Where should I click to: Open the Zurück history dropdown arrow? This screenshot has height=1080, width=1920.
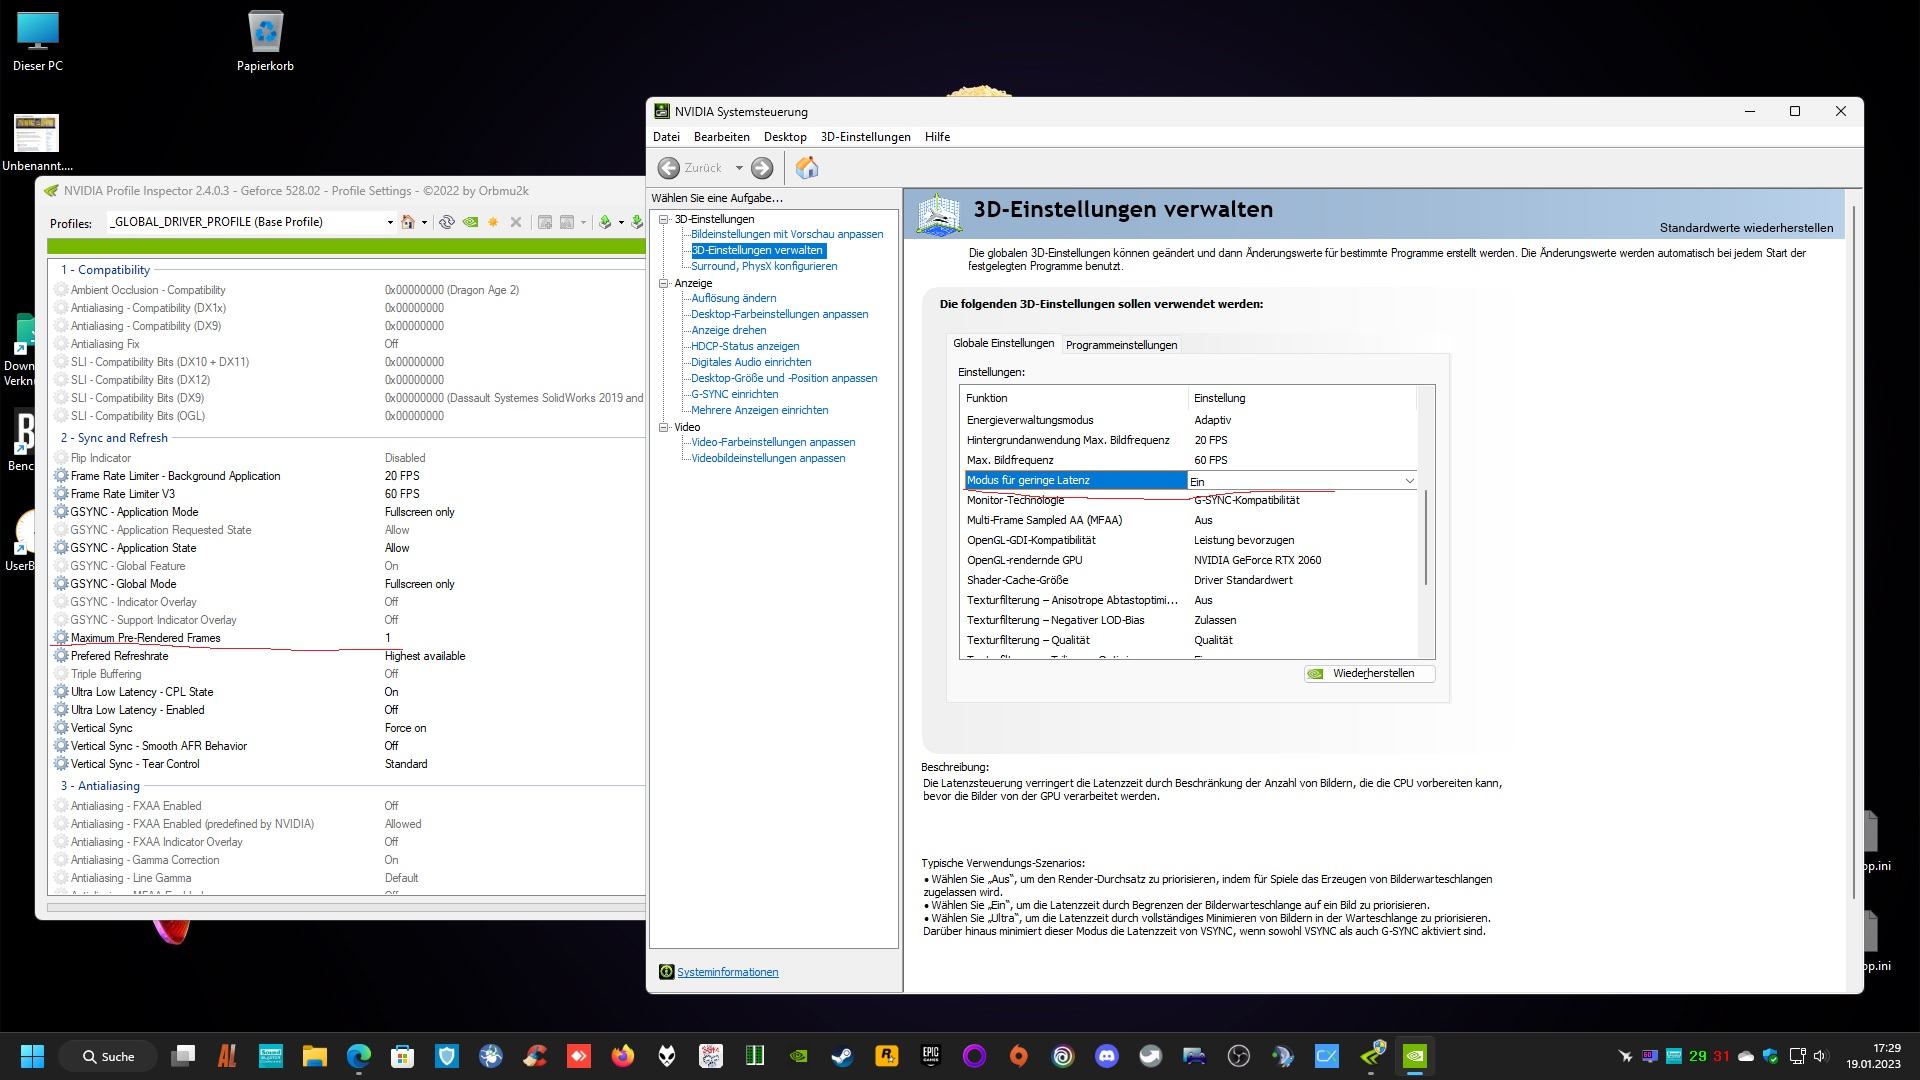tap(739, 168)
